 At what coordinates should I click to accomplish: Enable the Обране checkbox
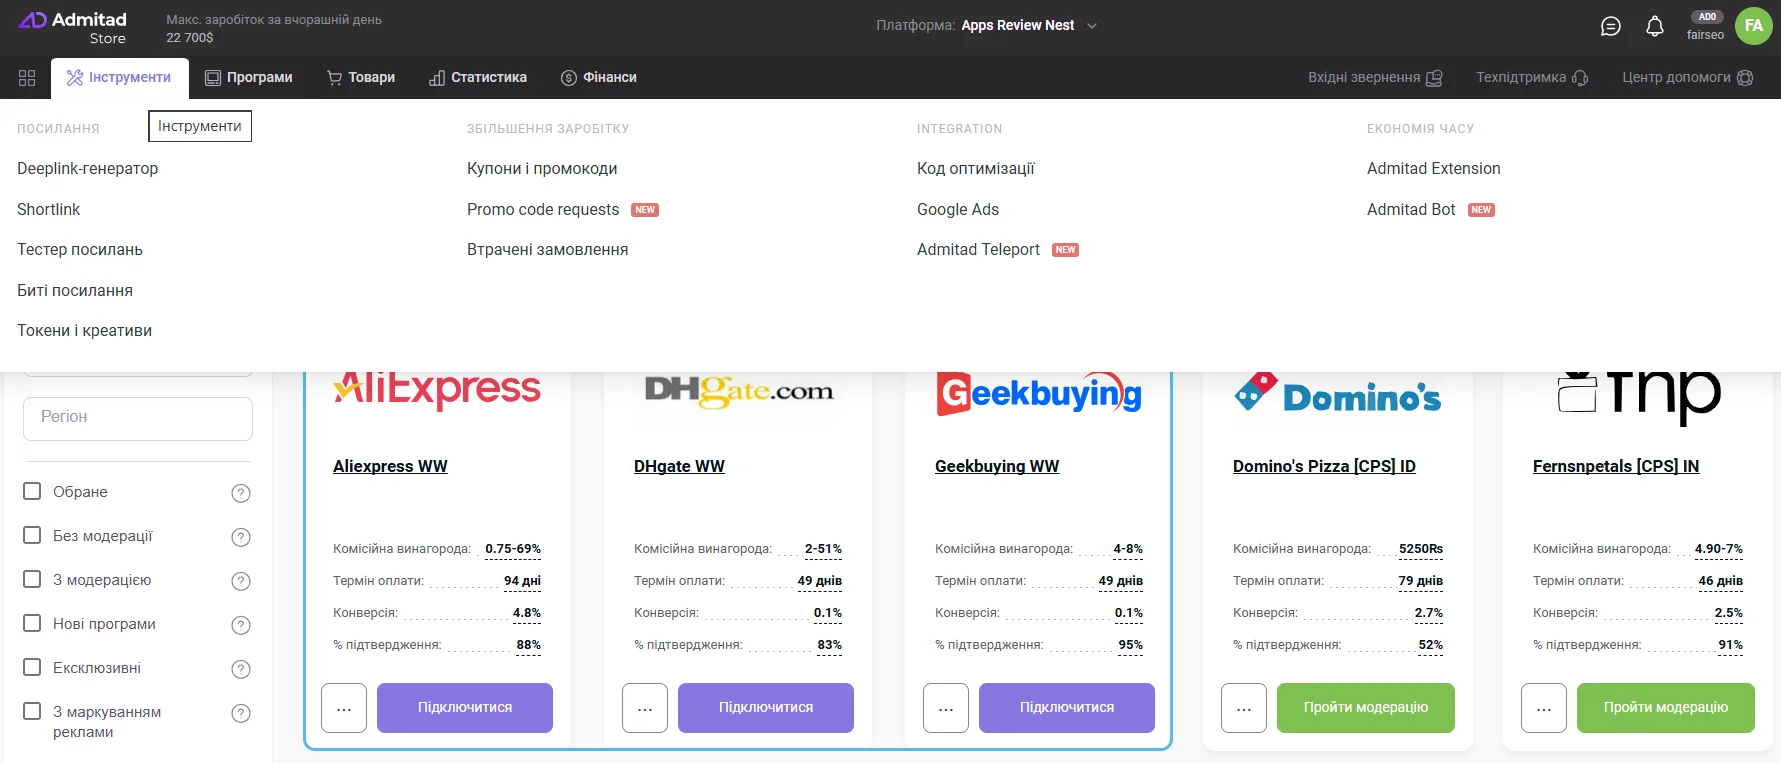[32, 491]
